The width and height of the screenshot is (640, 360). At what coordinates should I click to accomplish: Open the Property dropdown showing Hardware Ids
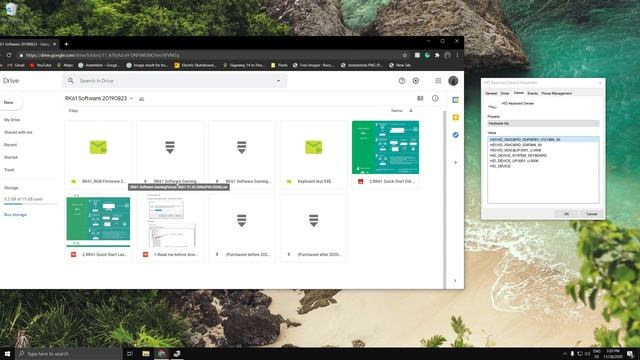[x=543, y=123]
